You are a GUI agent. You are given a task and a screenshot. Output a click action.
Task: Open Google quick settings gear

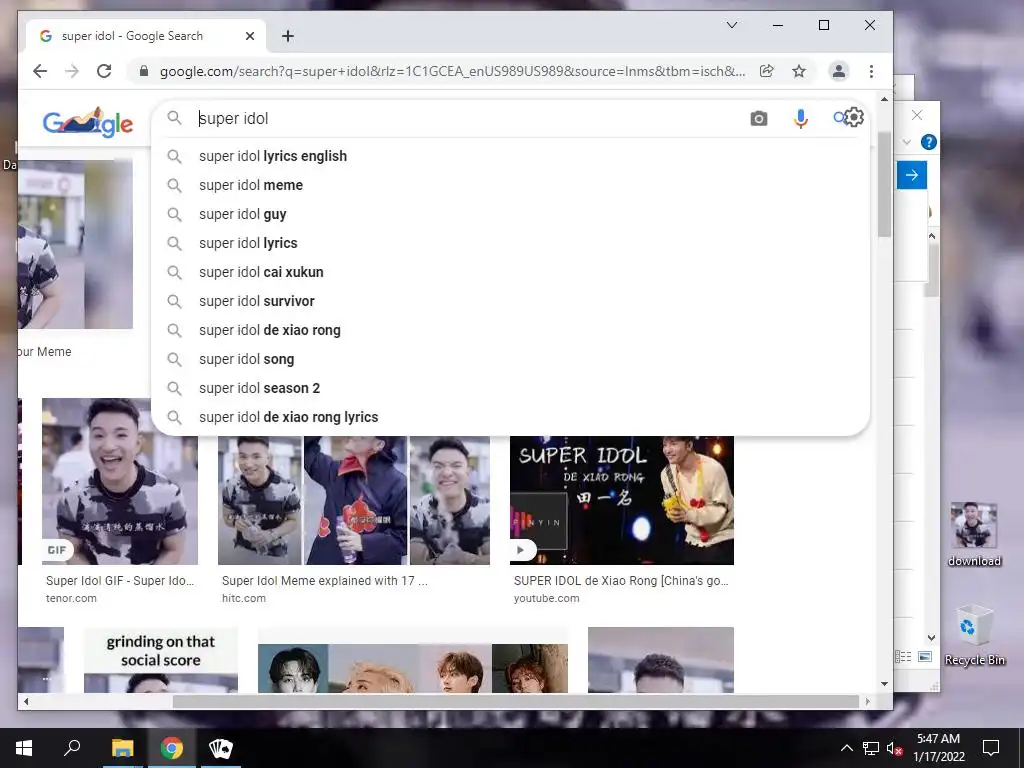coord(853,117)
